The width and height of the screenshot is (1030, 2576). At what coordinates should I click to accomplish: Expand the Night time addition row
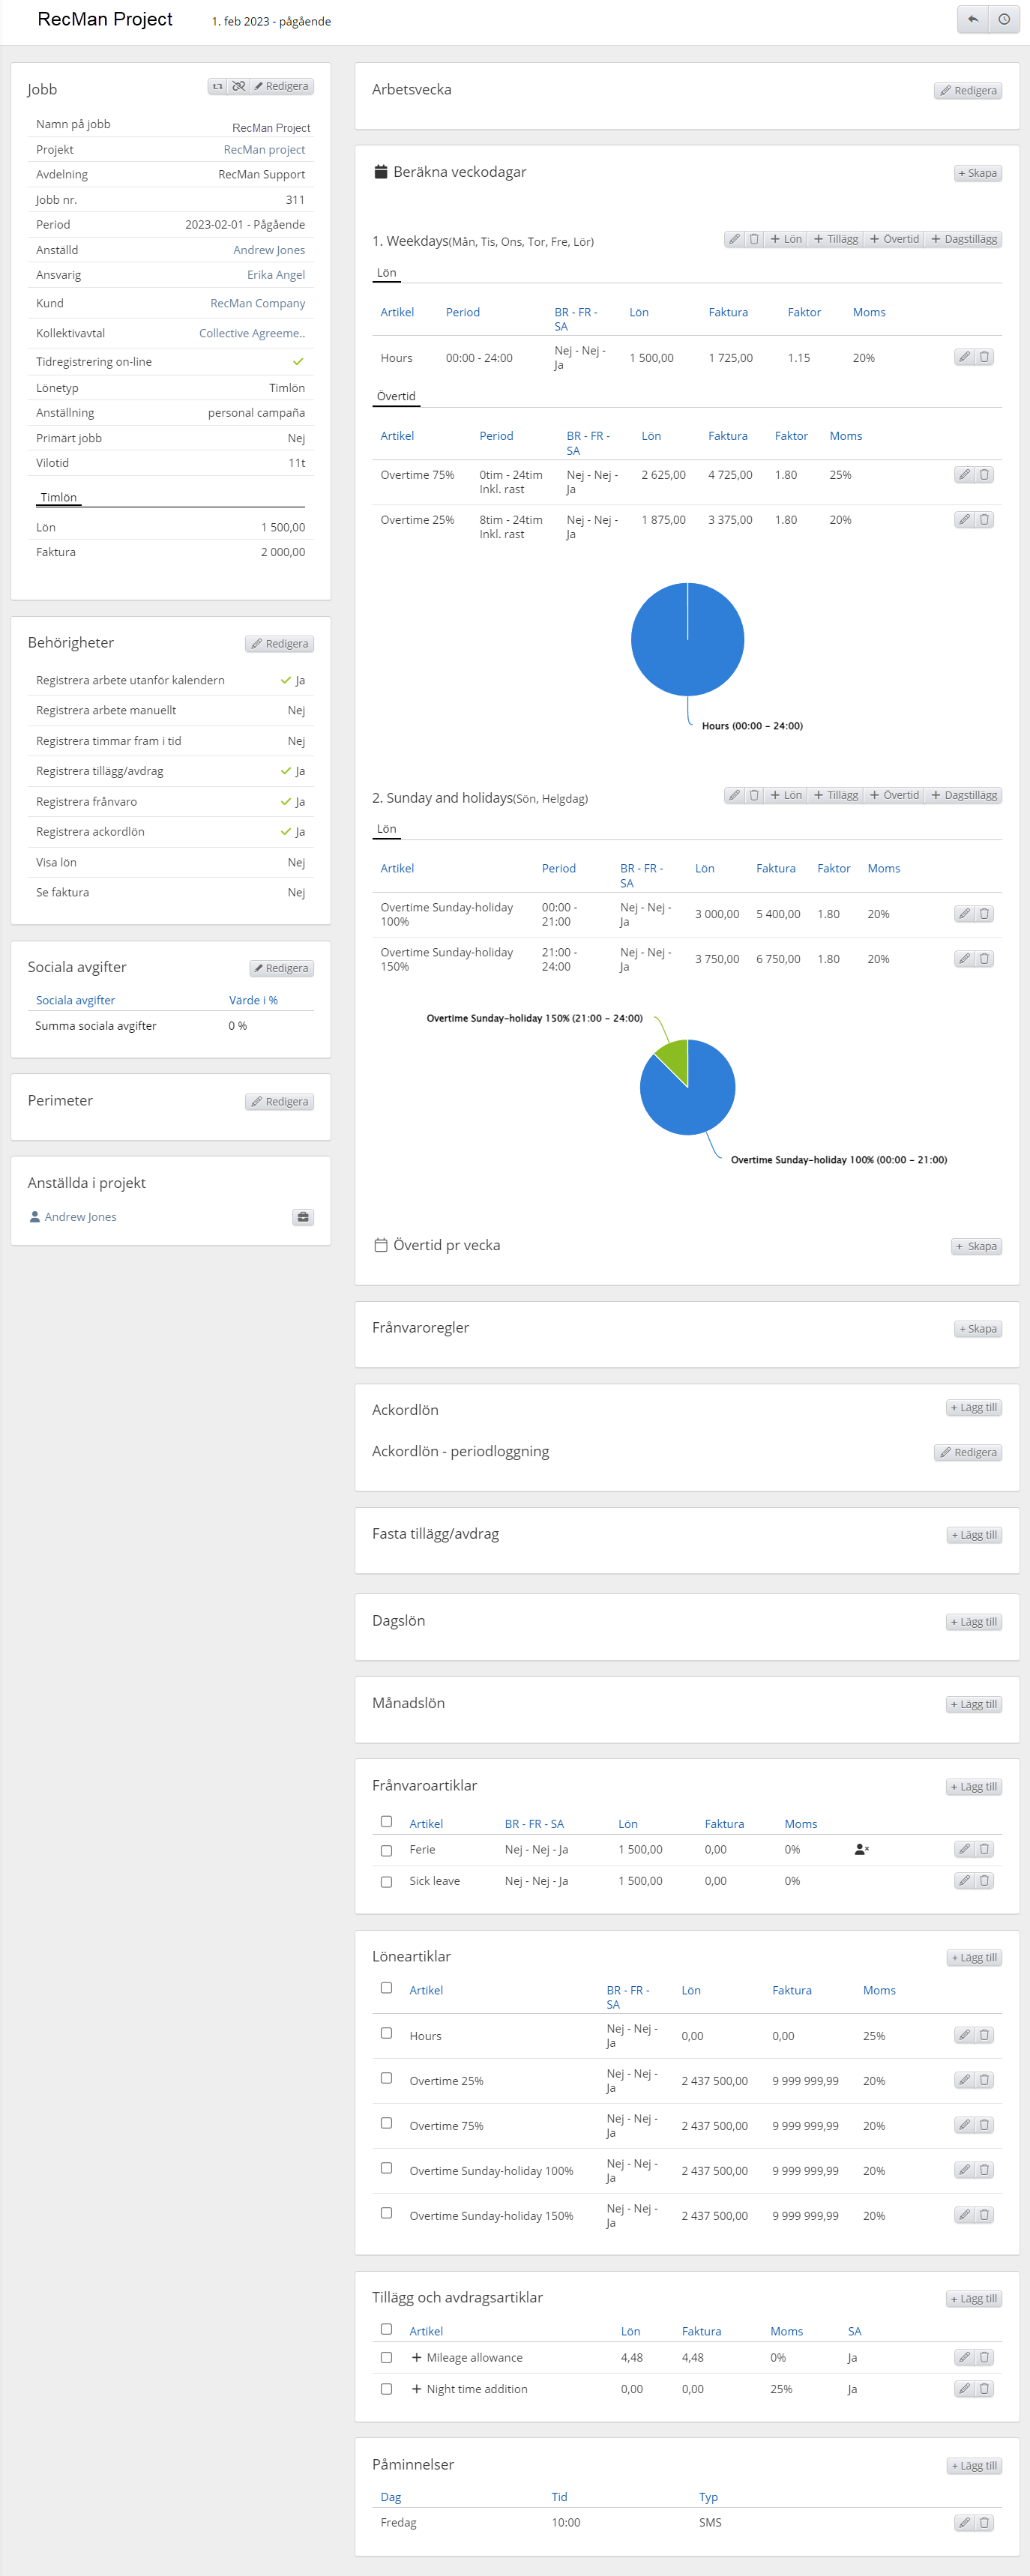pyautogui.click(x=416, y=2388)
